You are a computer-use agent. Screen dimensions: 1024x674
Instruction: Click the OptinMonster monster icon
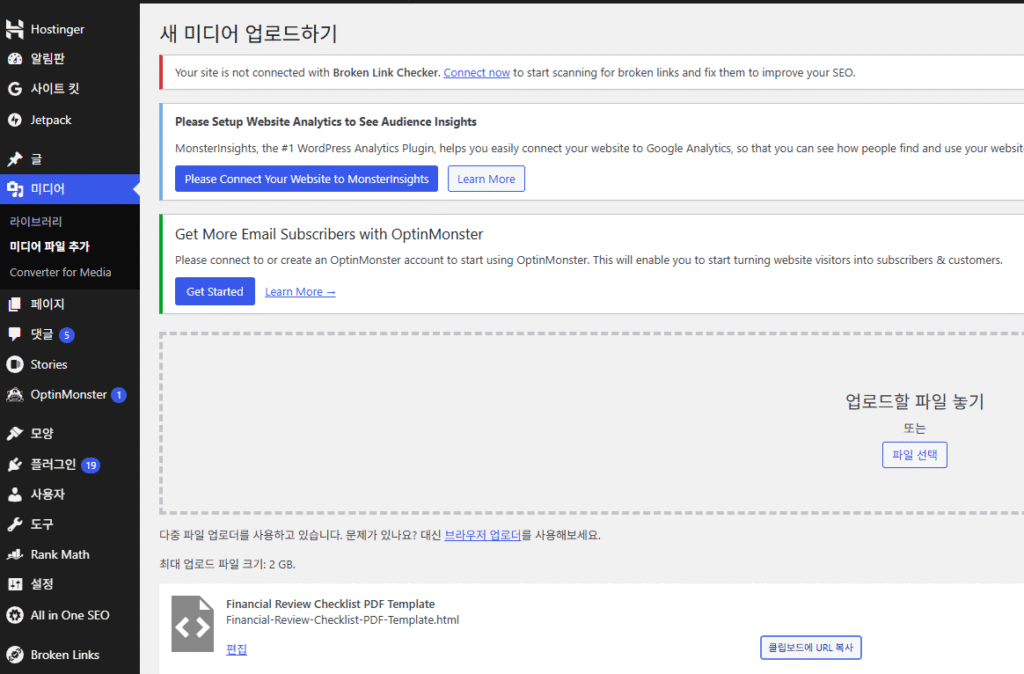14,394
